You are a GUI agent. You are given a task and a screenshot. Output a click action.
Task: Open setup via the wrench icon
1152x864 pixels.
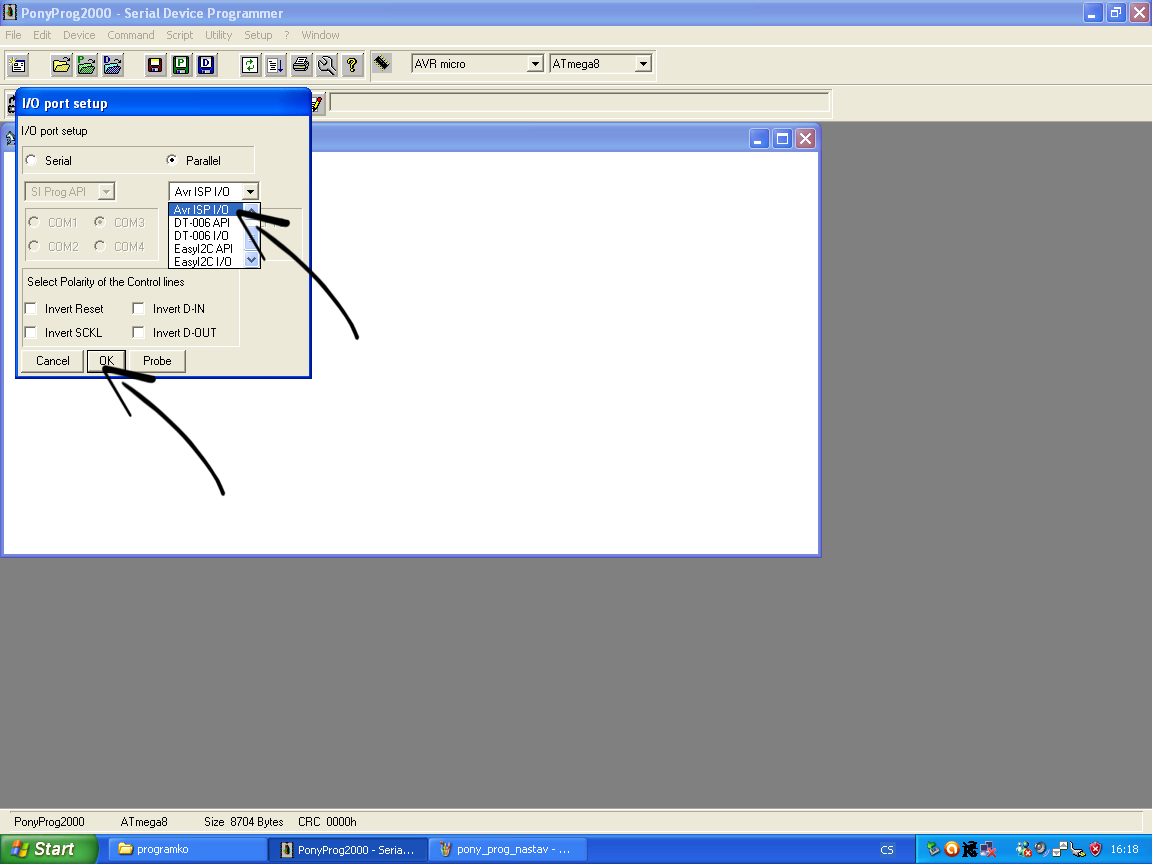click(327, 65)
